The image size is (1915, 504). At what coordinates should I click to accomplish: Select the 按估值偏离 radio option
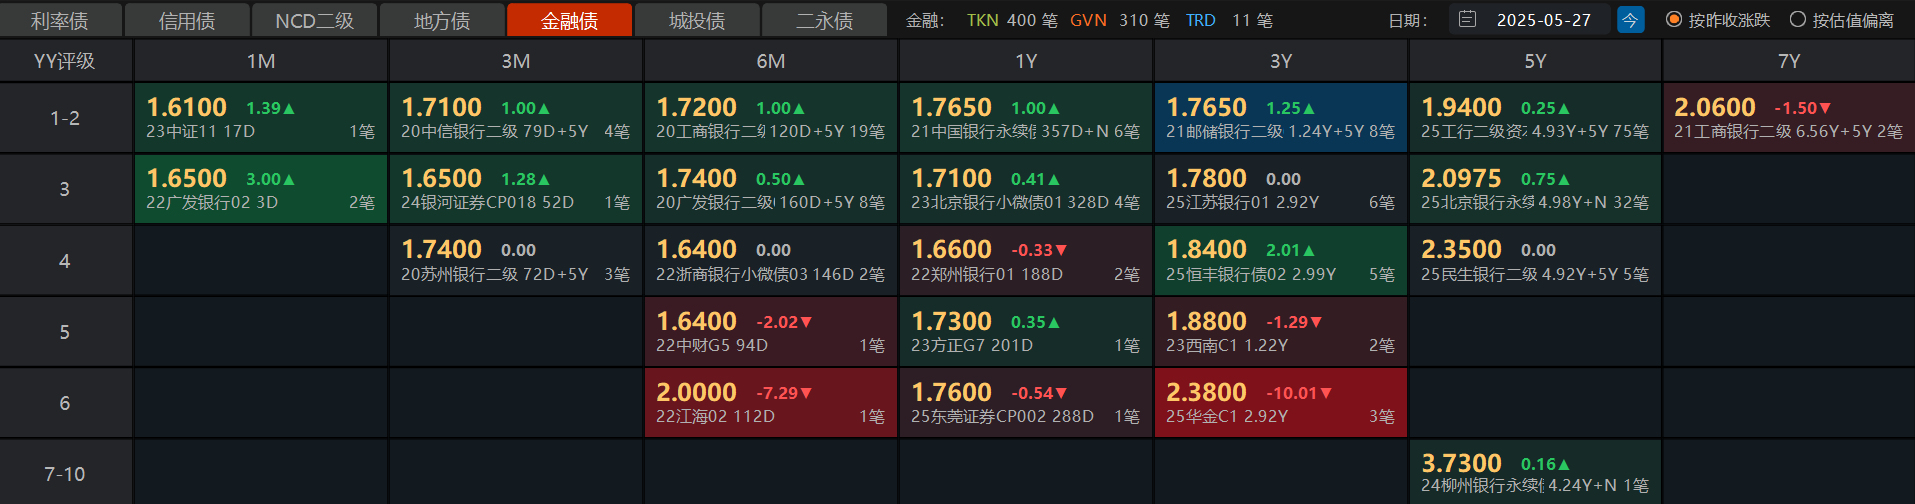(1798, 20)
